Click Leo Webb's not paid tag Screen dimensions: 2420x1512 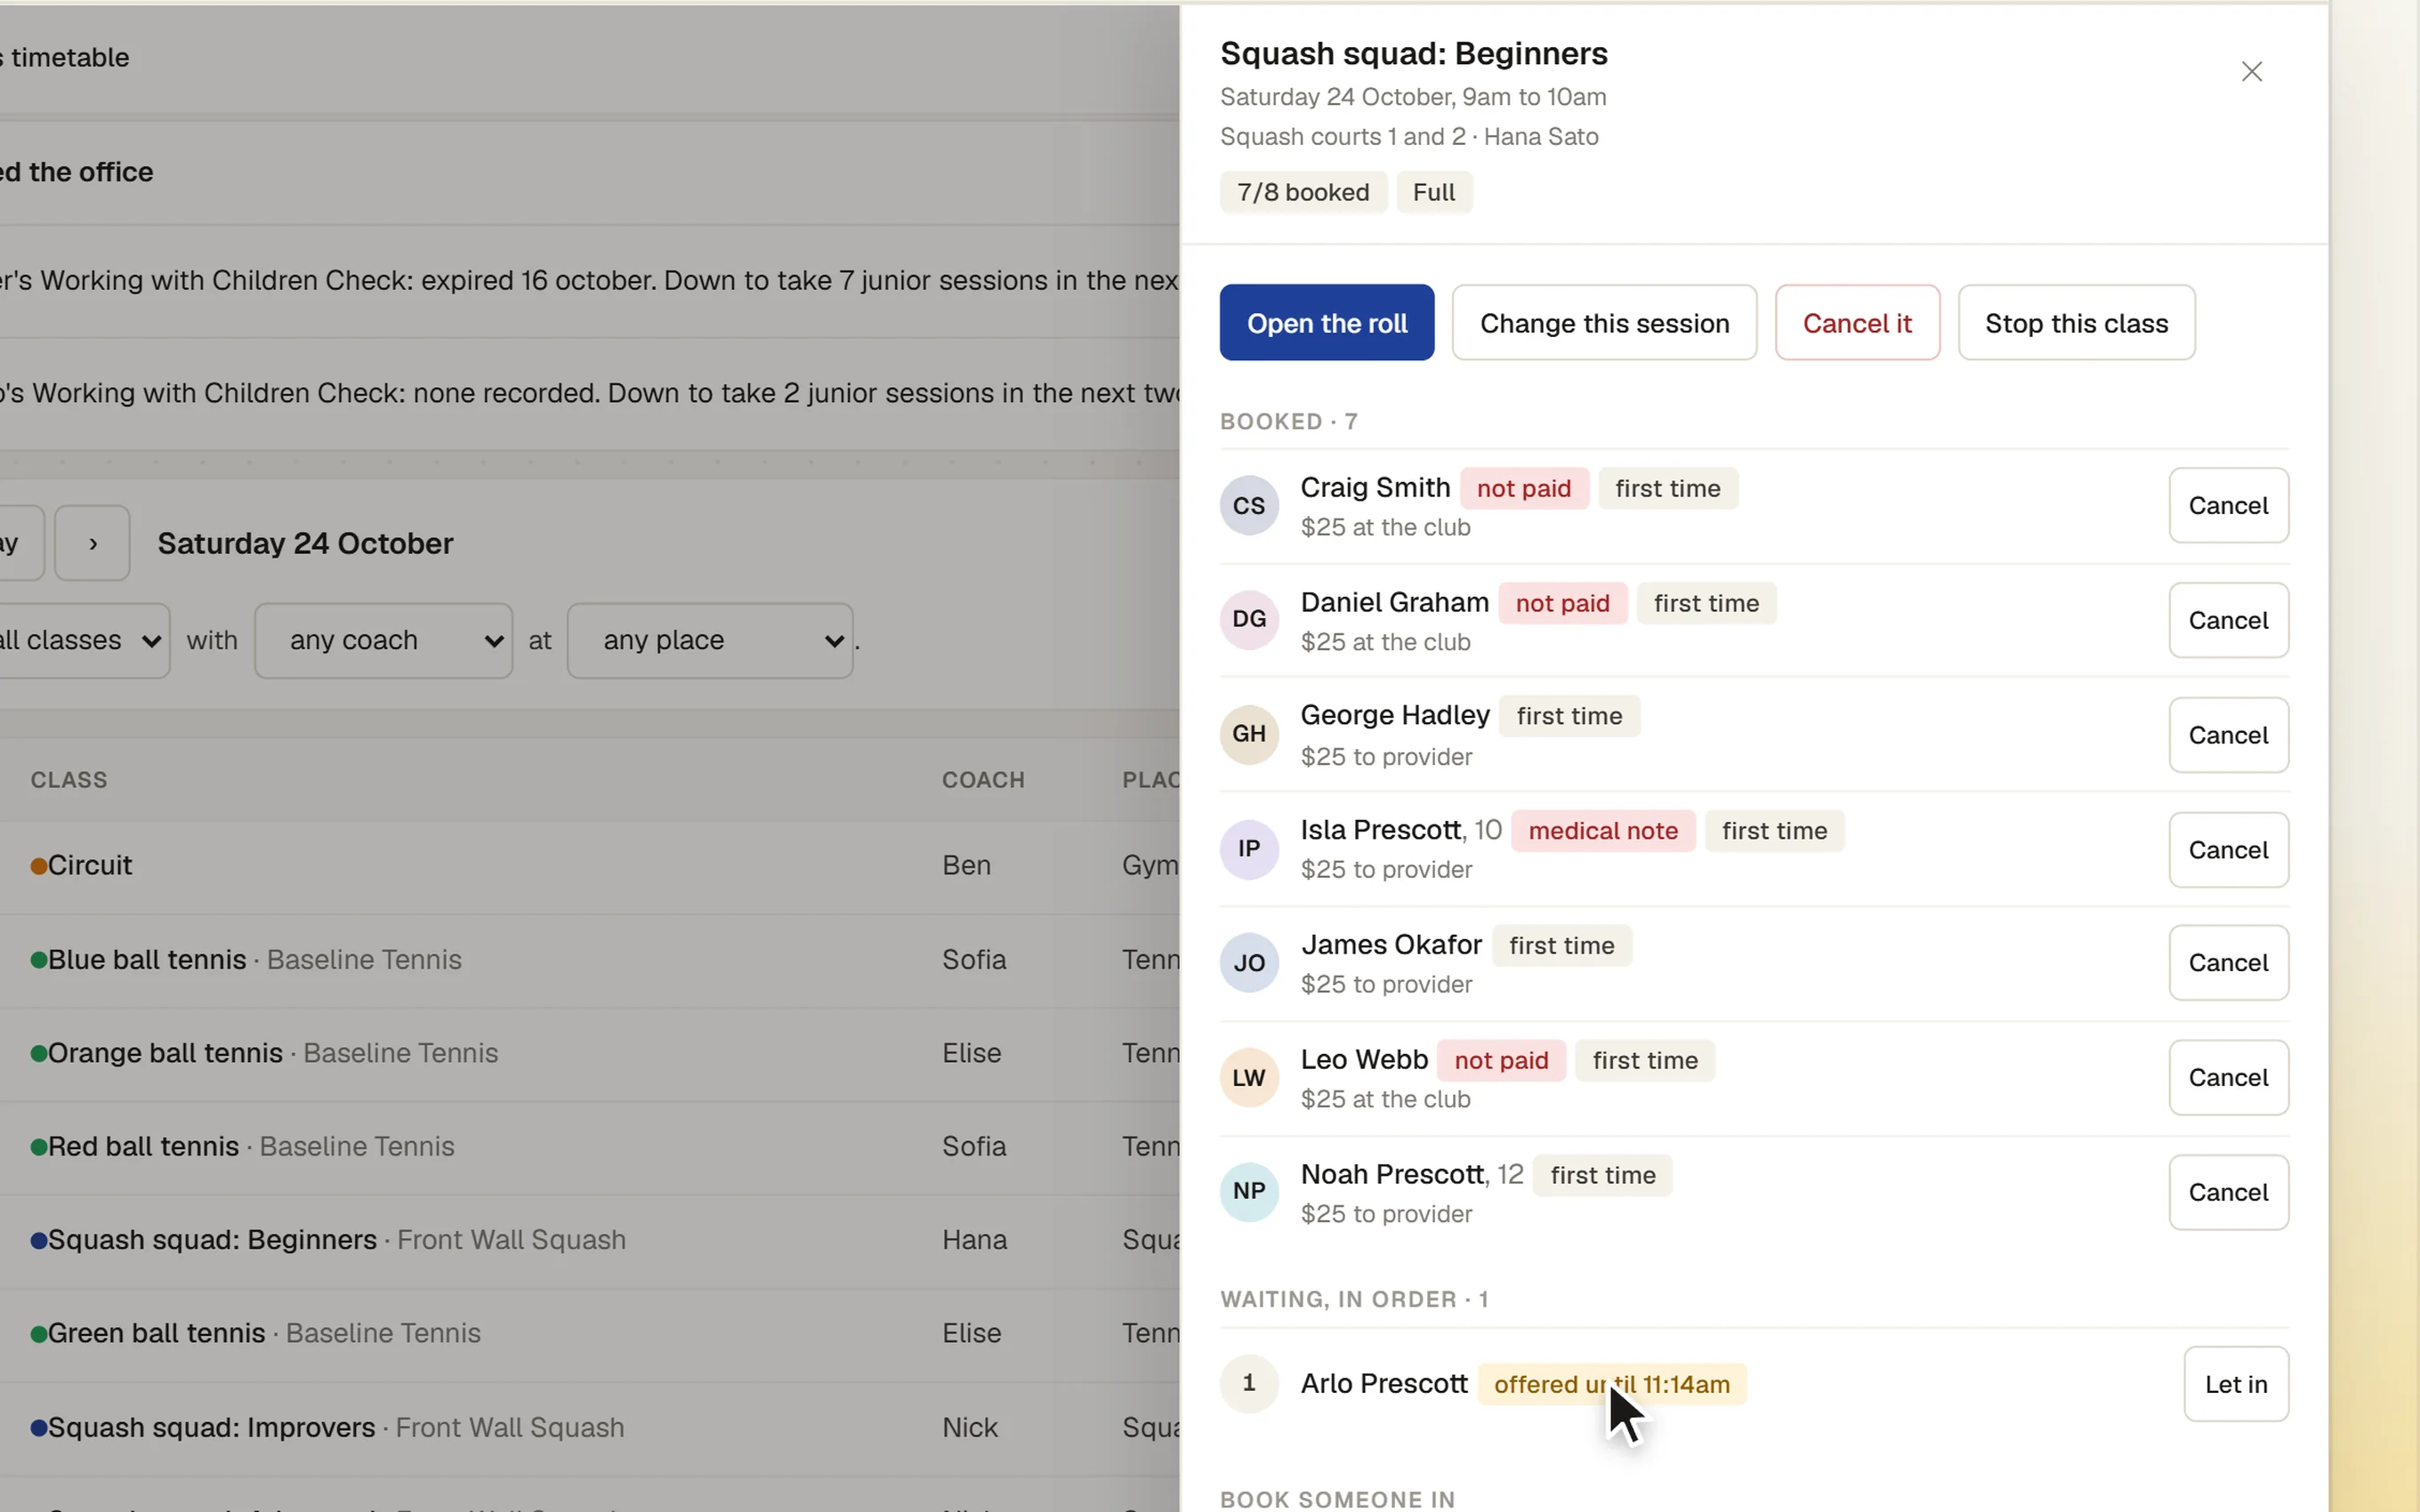(x=1501, y=1061)
